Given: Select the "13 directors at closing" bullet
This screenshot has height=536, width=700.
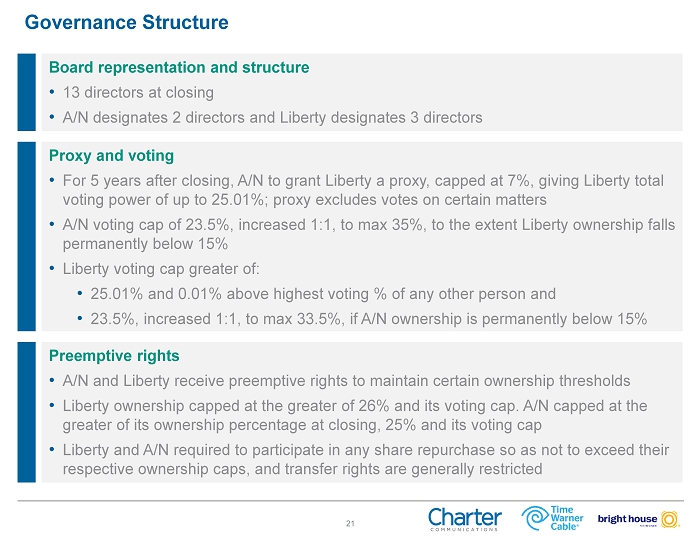Looking at the screenshot, I should pos(138,93).
